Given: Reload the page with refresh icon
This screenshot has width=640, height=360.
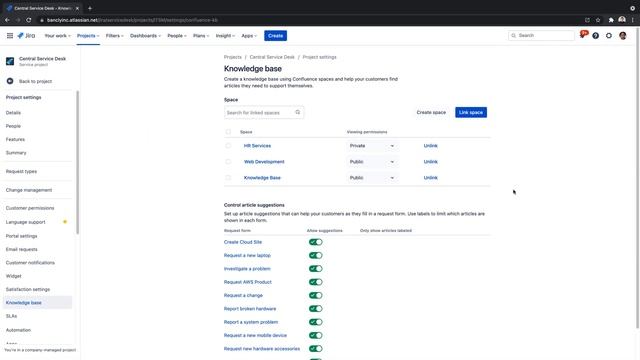Looking at the screenshot, I should [x=29, y=20].
